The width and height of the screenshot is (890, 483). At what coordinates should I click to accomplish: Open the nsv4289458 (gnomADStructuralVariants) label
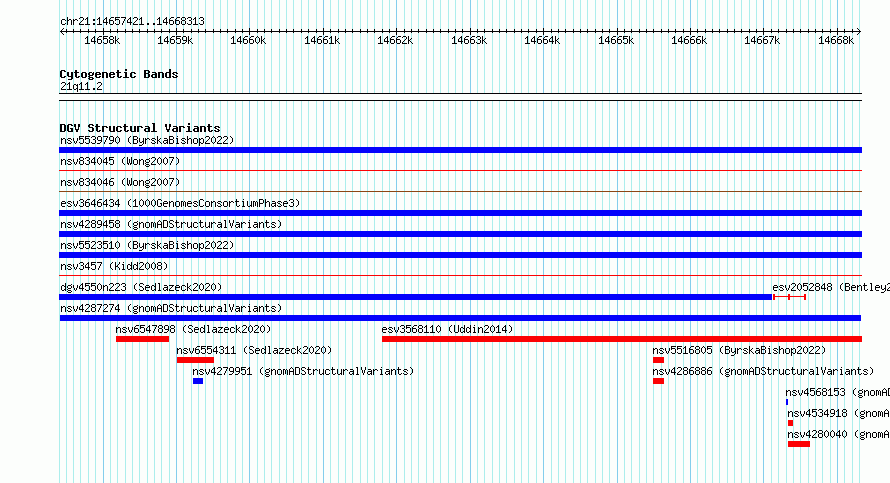point(171,224)
